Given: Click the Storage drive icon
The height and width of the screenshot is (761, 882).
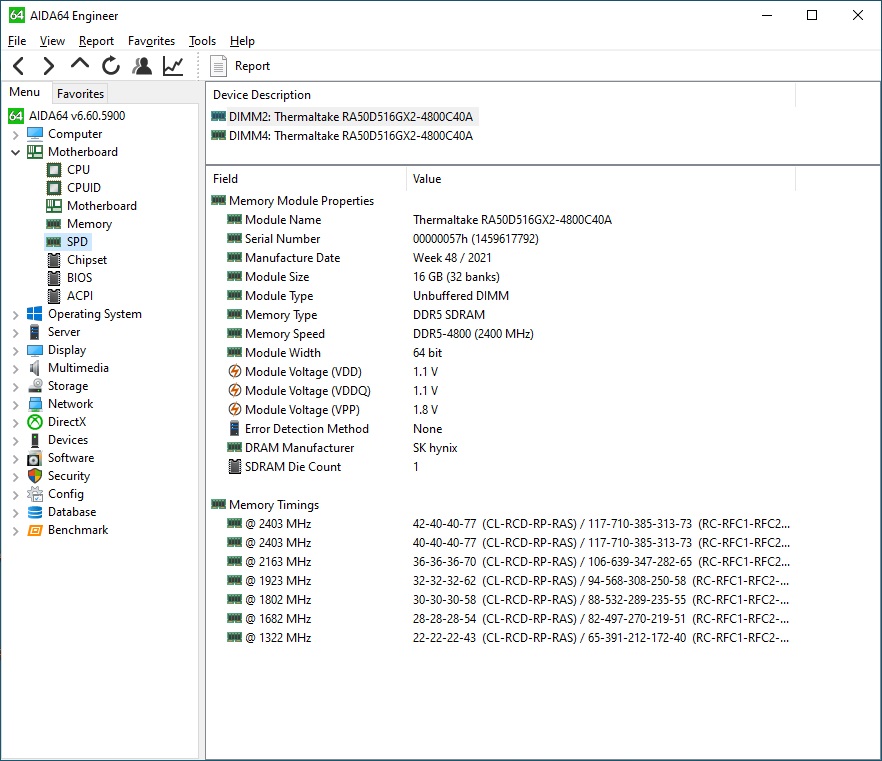Looking at the screenshot, I should click(35, 386).
